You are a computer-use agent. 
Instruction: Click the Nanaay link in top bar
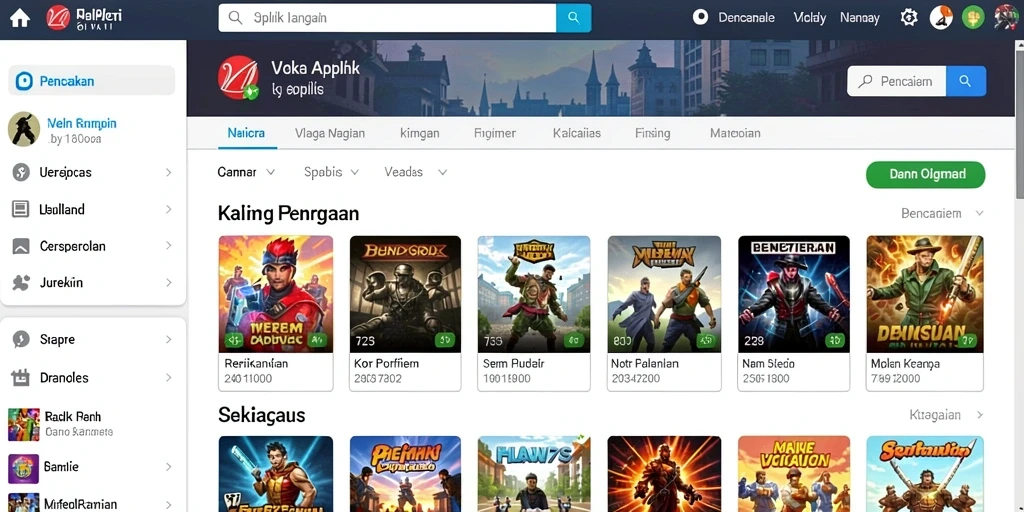[x=859, y=18]
